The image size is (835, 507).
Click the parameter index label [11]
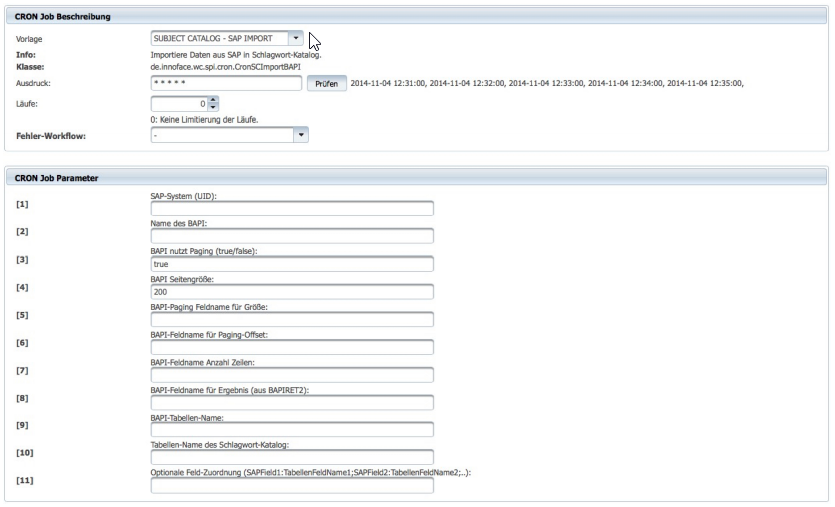click(24, 481)
